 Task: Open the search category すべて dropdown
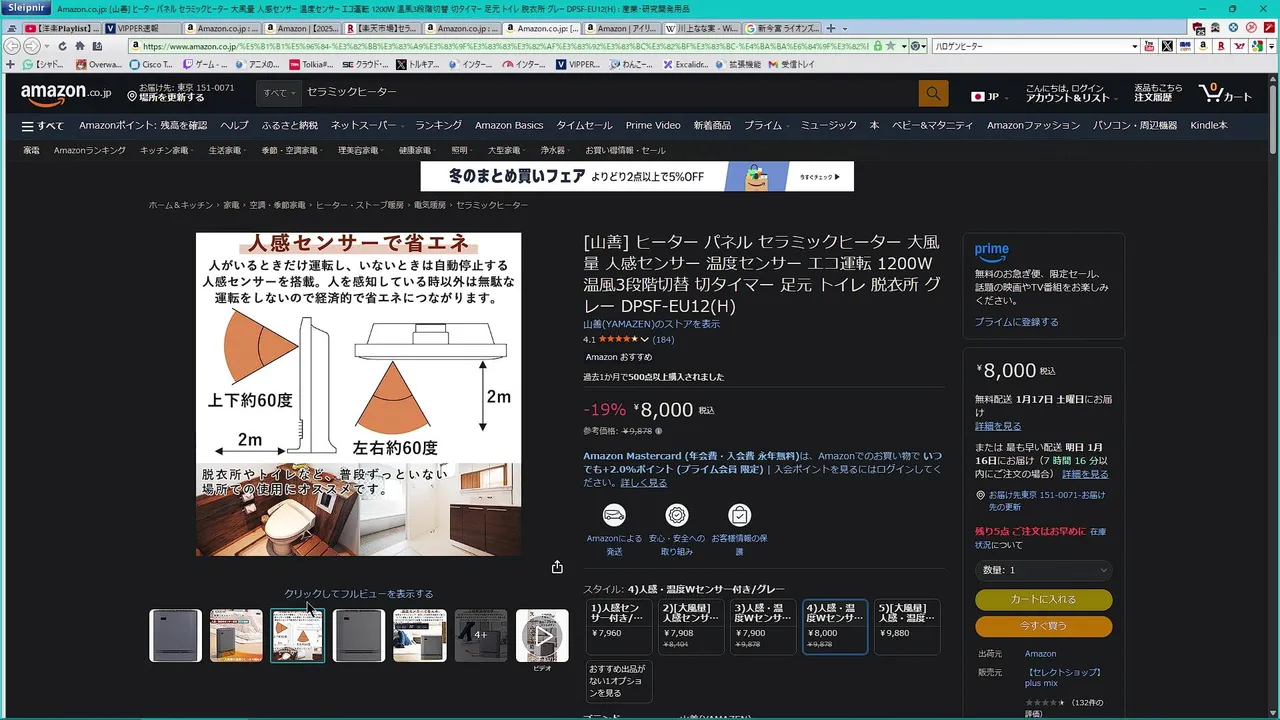tap(277, 93)
